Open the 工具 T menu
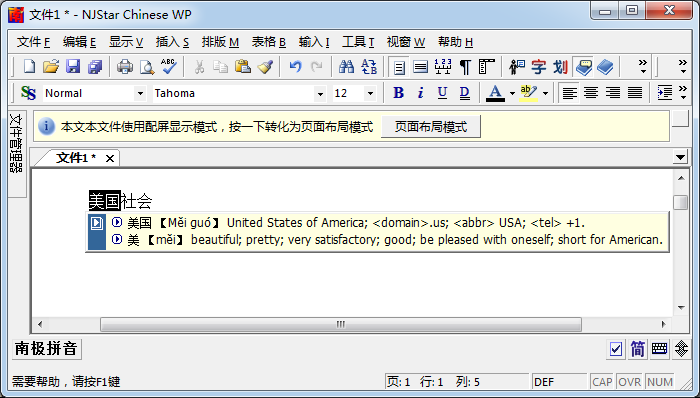 tap(358, 42)
